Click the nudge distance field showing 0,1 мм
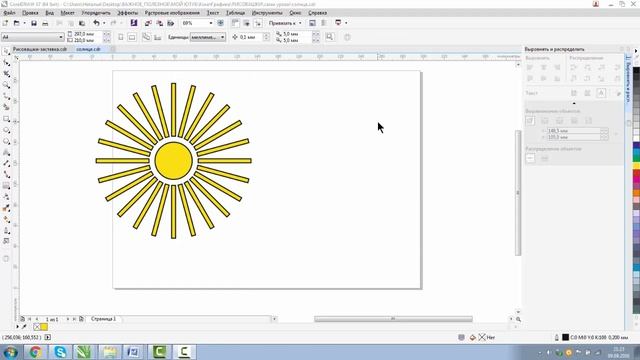The image size is (640, 360). click(251, 37)
